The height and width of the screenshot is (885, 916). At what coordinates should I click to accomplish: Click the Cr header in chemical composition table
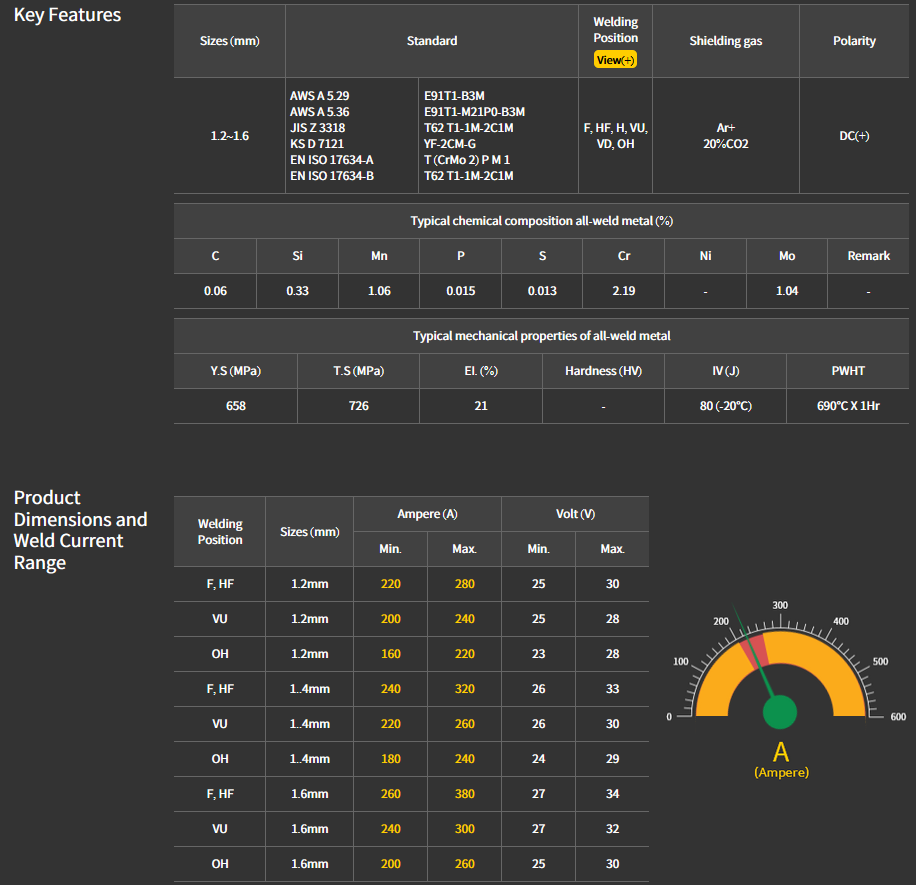tap(624, 256)
